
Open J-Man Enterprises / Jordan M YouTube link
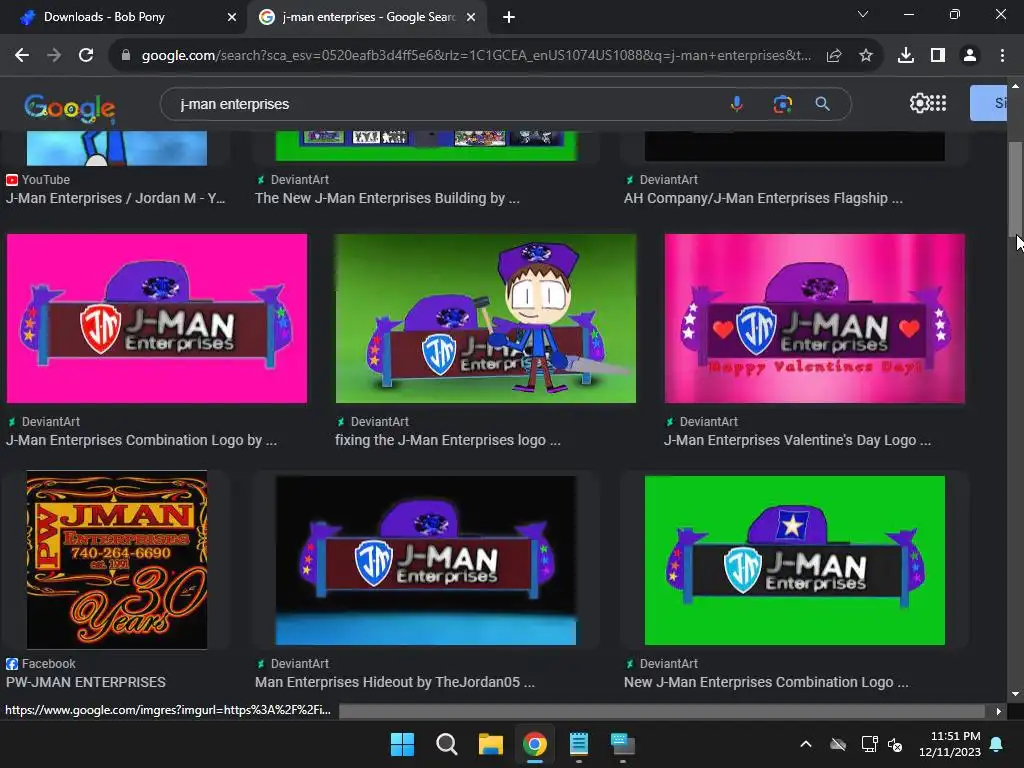coord(116,198)
